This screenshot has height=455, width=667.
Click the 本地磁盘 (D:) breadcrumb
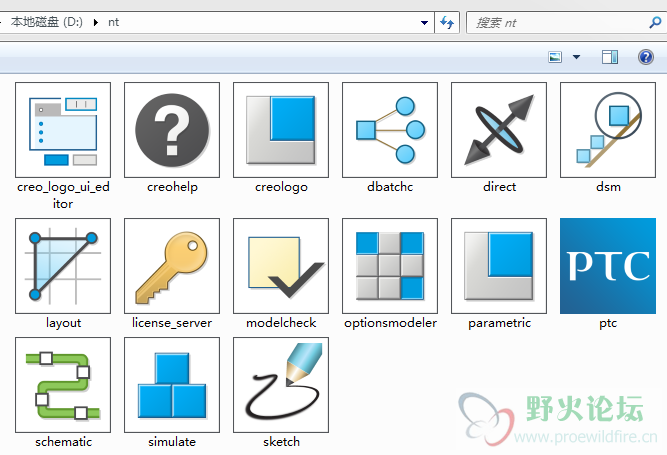coord(47,22)
